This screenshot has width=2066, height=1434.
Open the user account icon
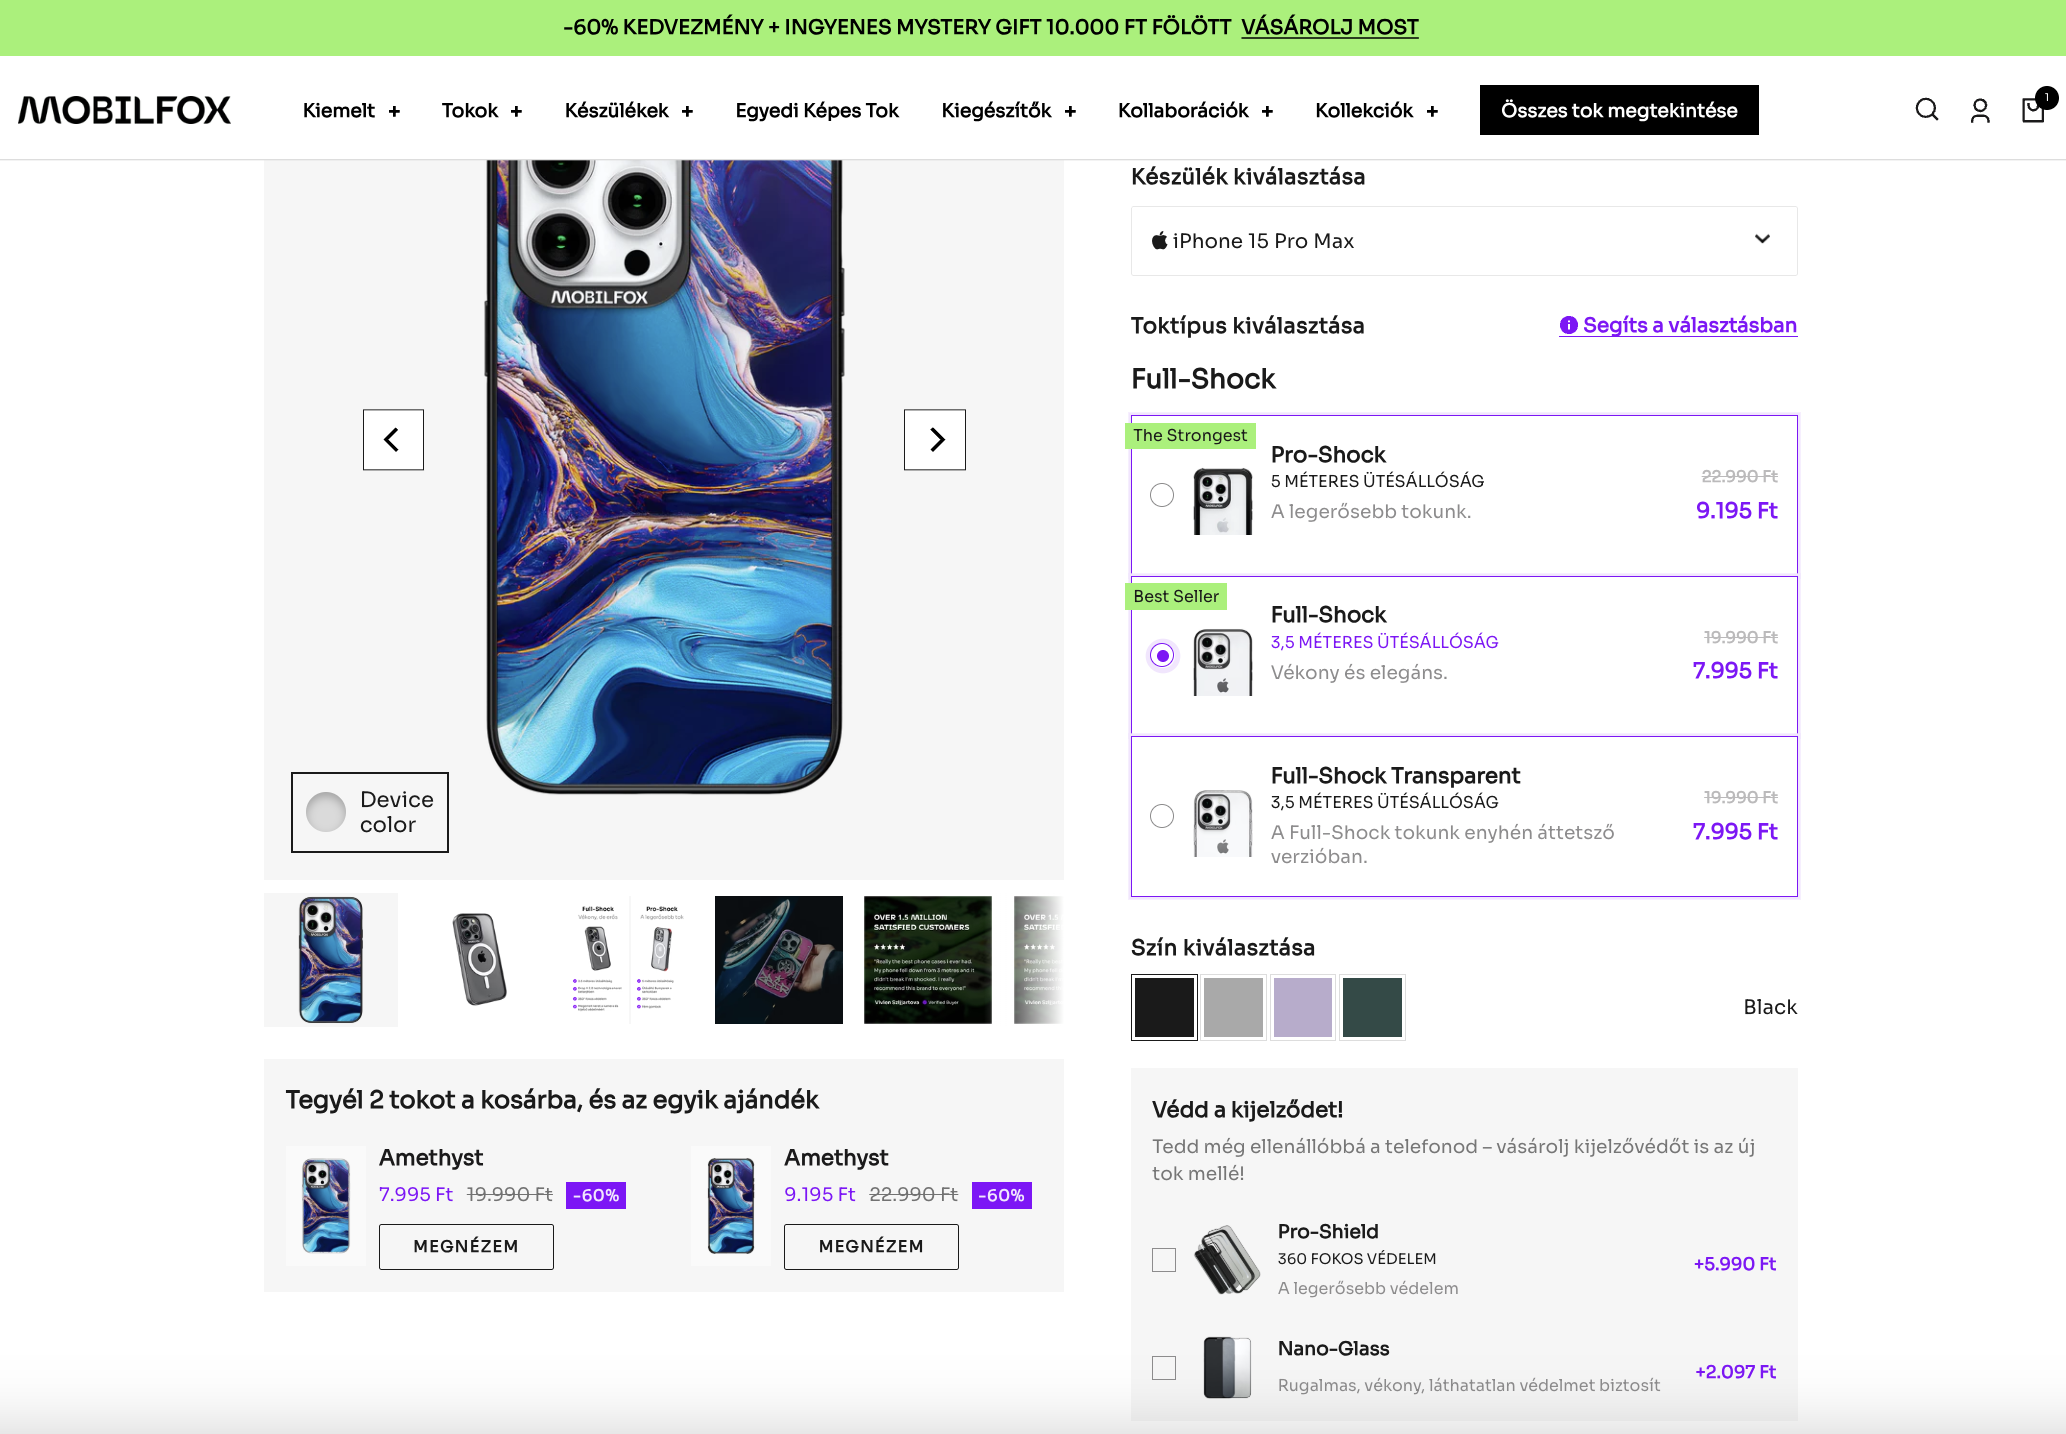1980,110
